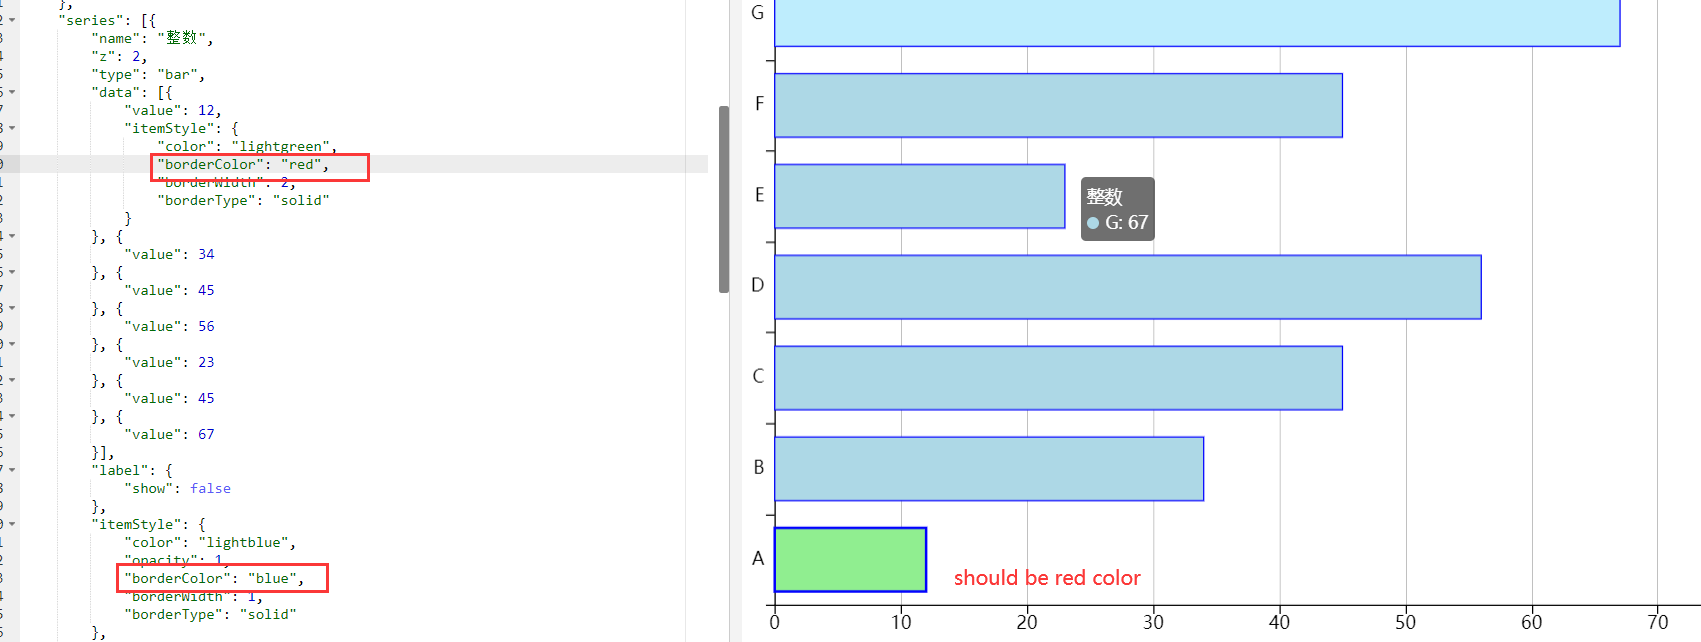Click the legend dot inside the tooltip
This screenshot has height=642, width=1701.
(1092, 223)
